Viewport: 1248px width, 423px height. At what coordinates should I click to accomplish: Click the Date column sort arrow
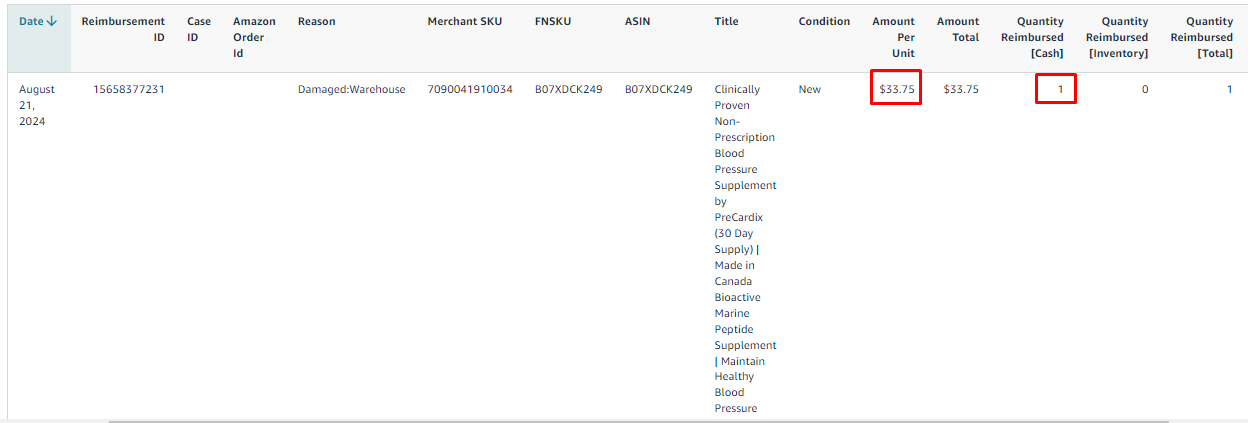[x=52, y=21]
